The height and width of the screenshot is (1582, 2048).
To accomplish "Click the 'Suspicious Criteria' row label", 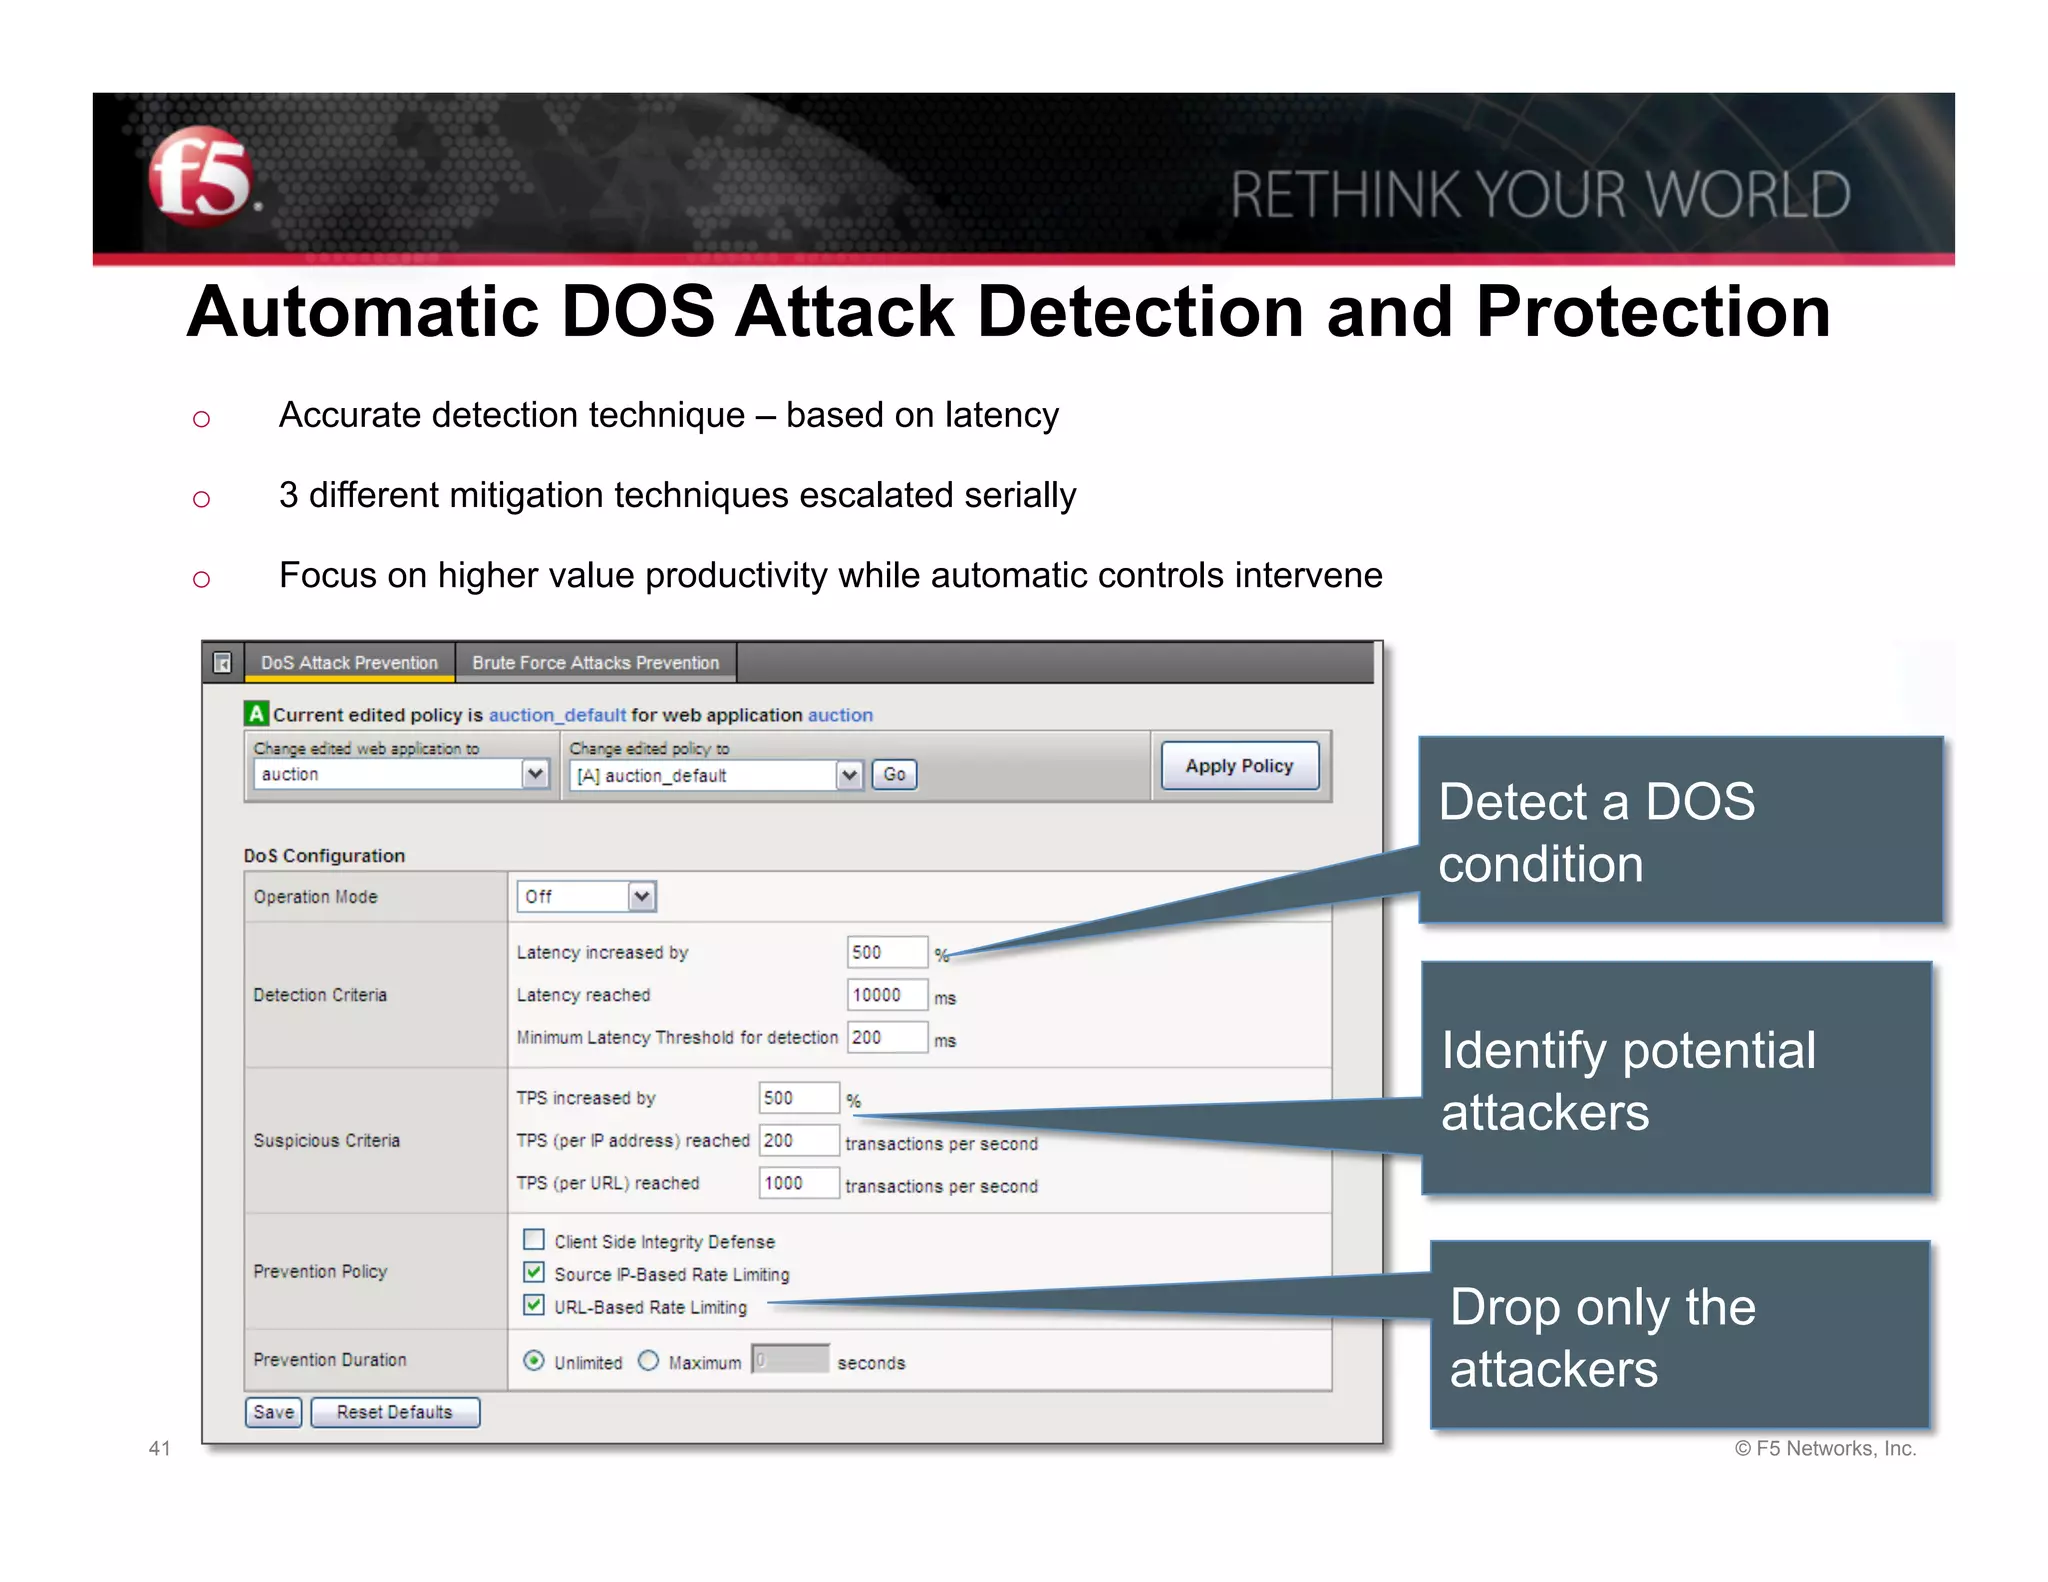I will [326, 1141].
